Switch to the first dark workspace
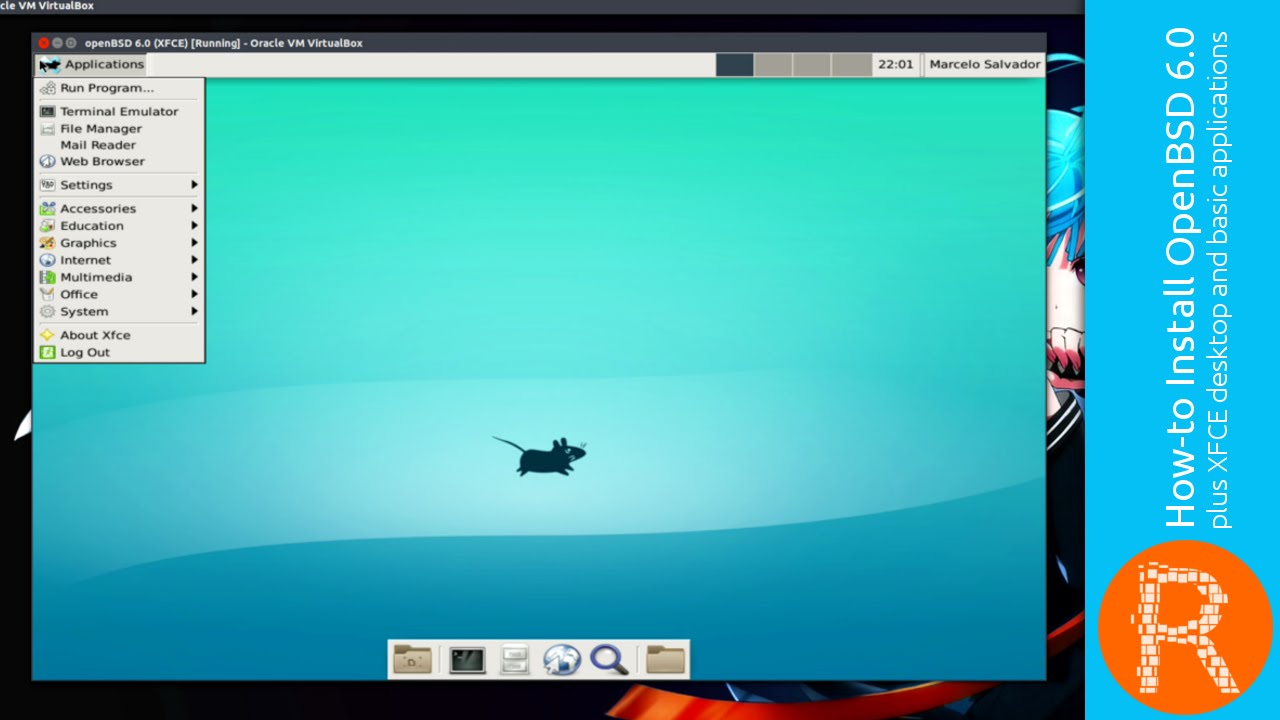The height and width of the screenshot is (720, 1280). pyautogui.click(x=735, y=64)
